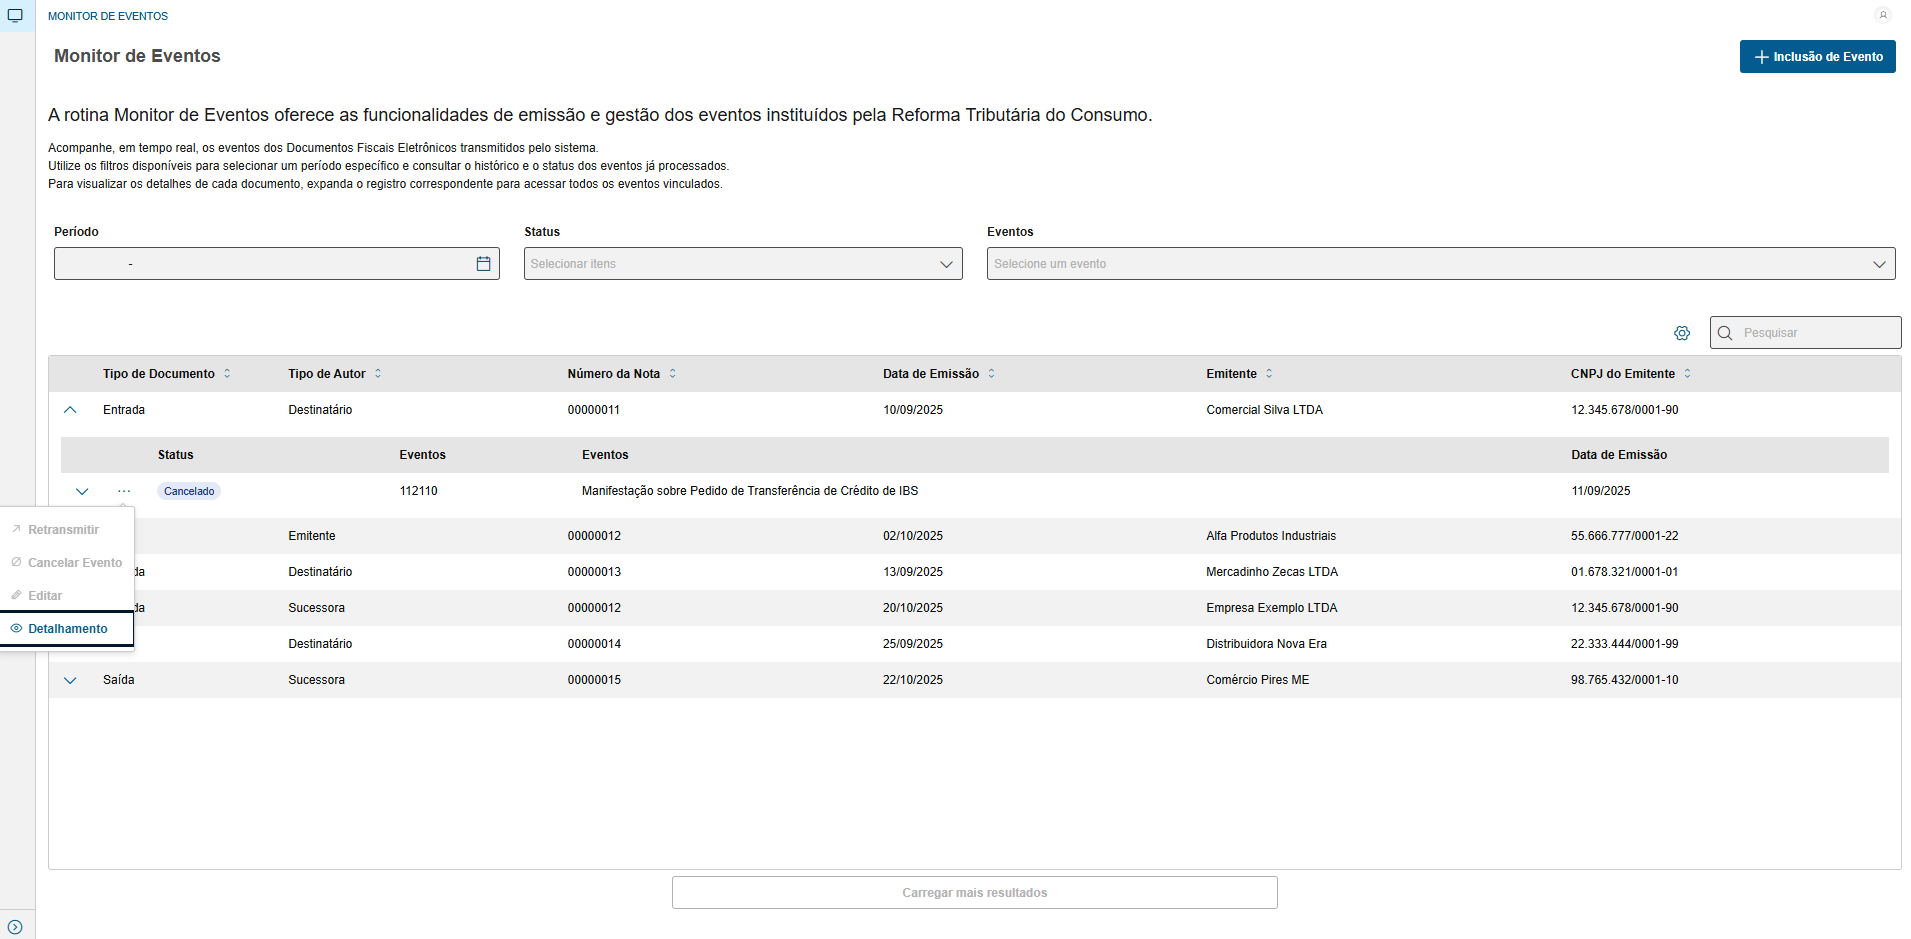This screenshot has width=1911, height=939.
Task: Choose Cancelar Evento from the context menu
Action: tap(66, 563)
